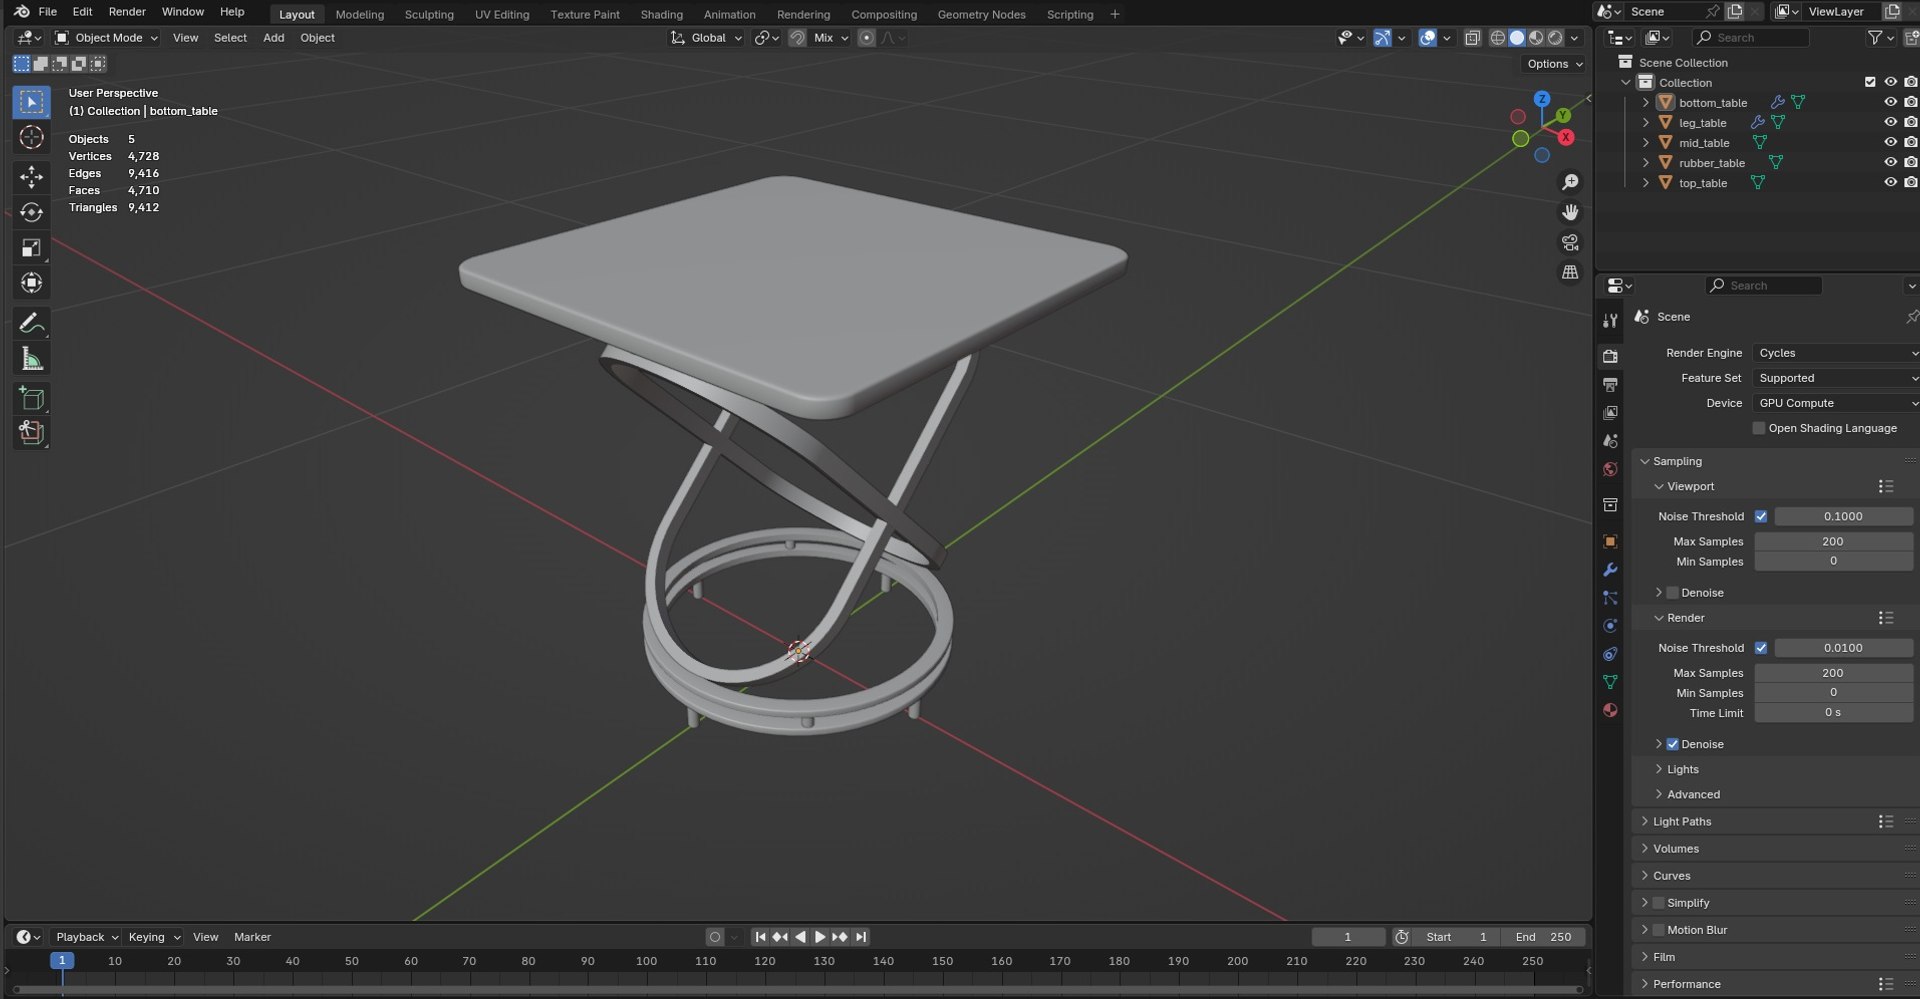
Task: Open Object Mode dropdown
Action: (106, 38)
